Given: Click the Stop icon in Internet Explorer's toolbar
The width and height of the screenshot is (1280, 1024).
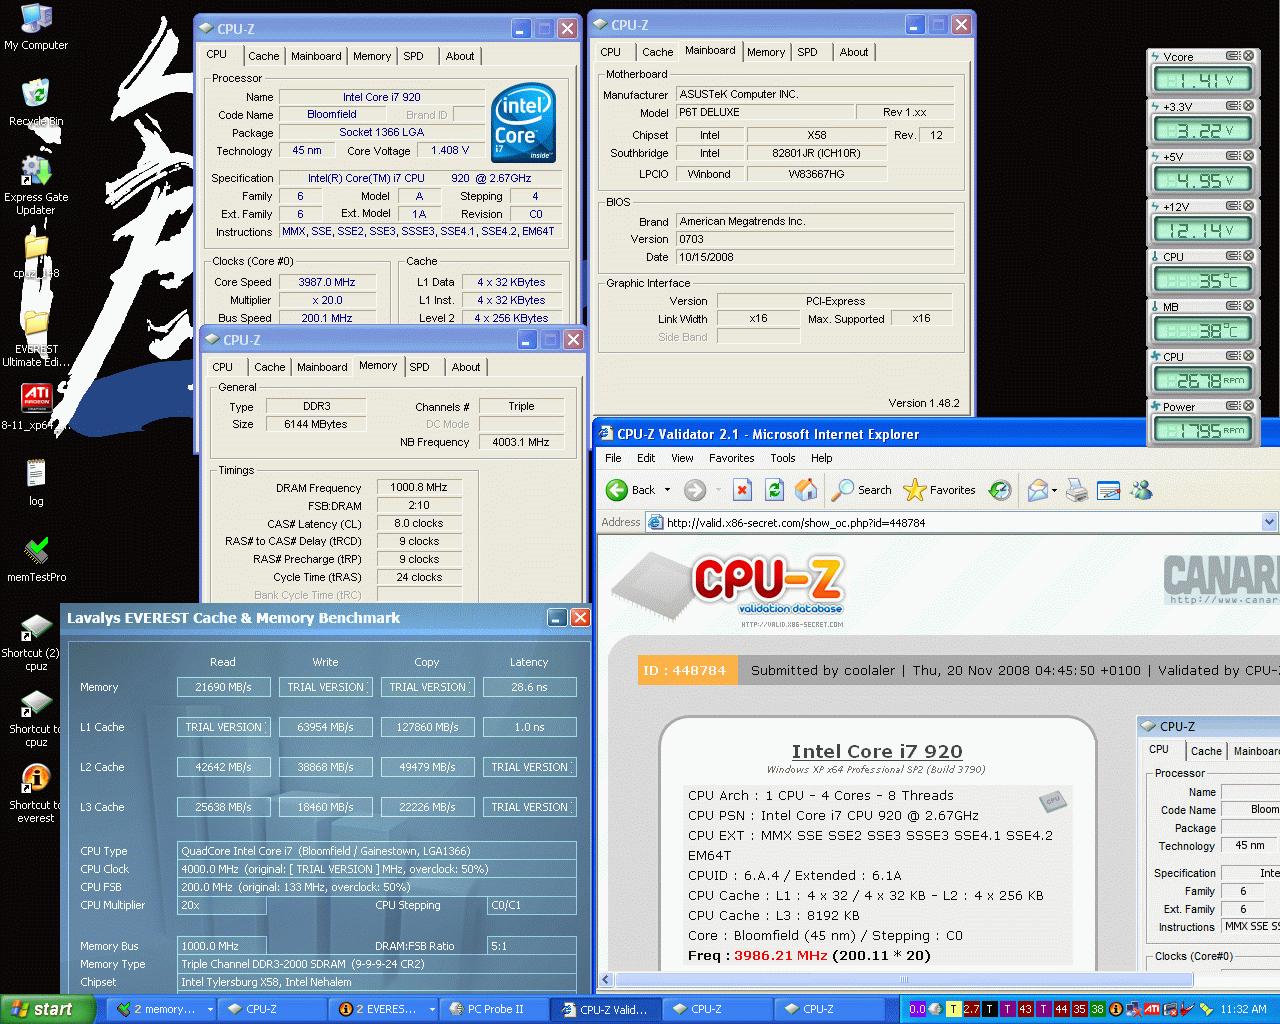Looking at the screenshot, I should coord(742,490).
